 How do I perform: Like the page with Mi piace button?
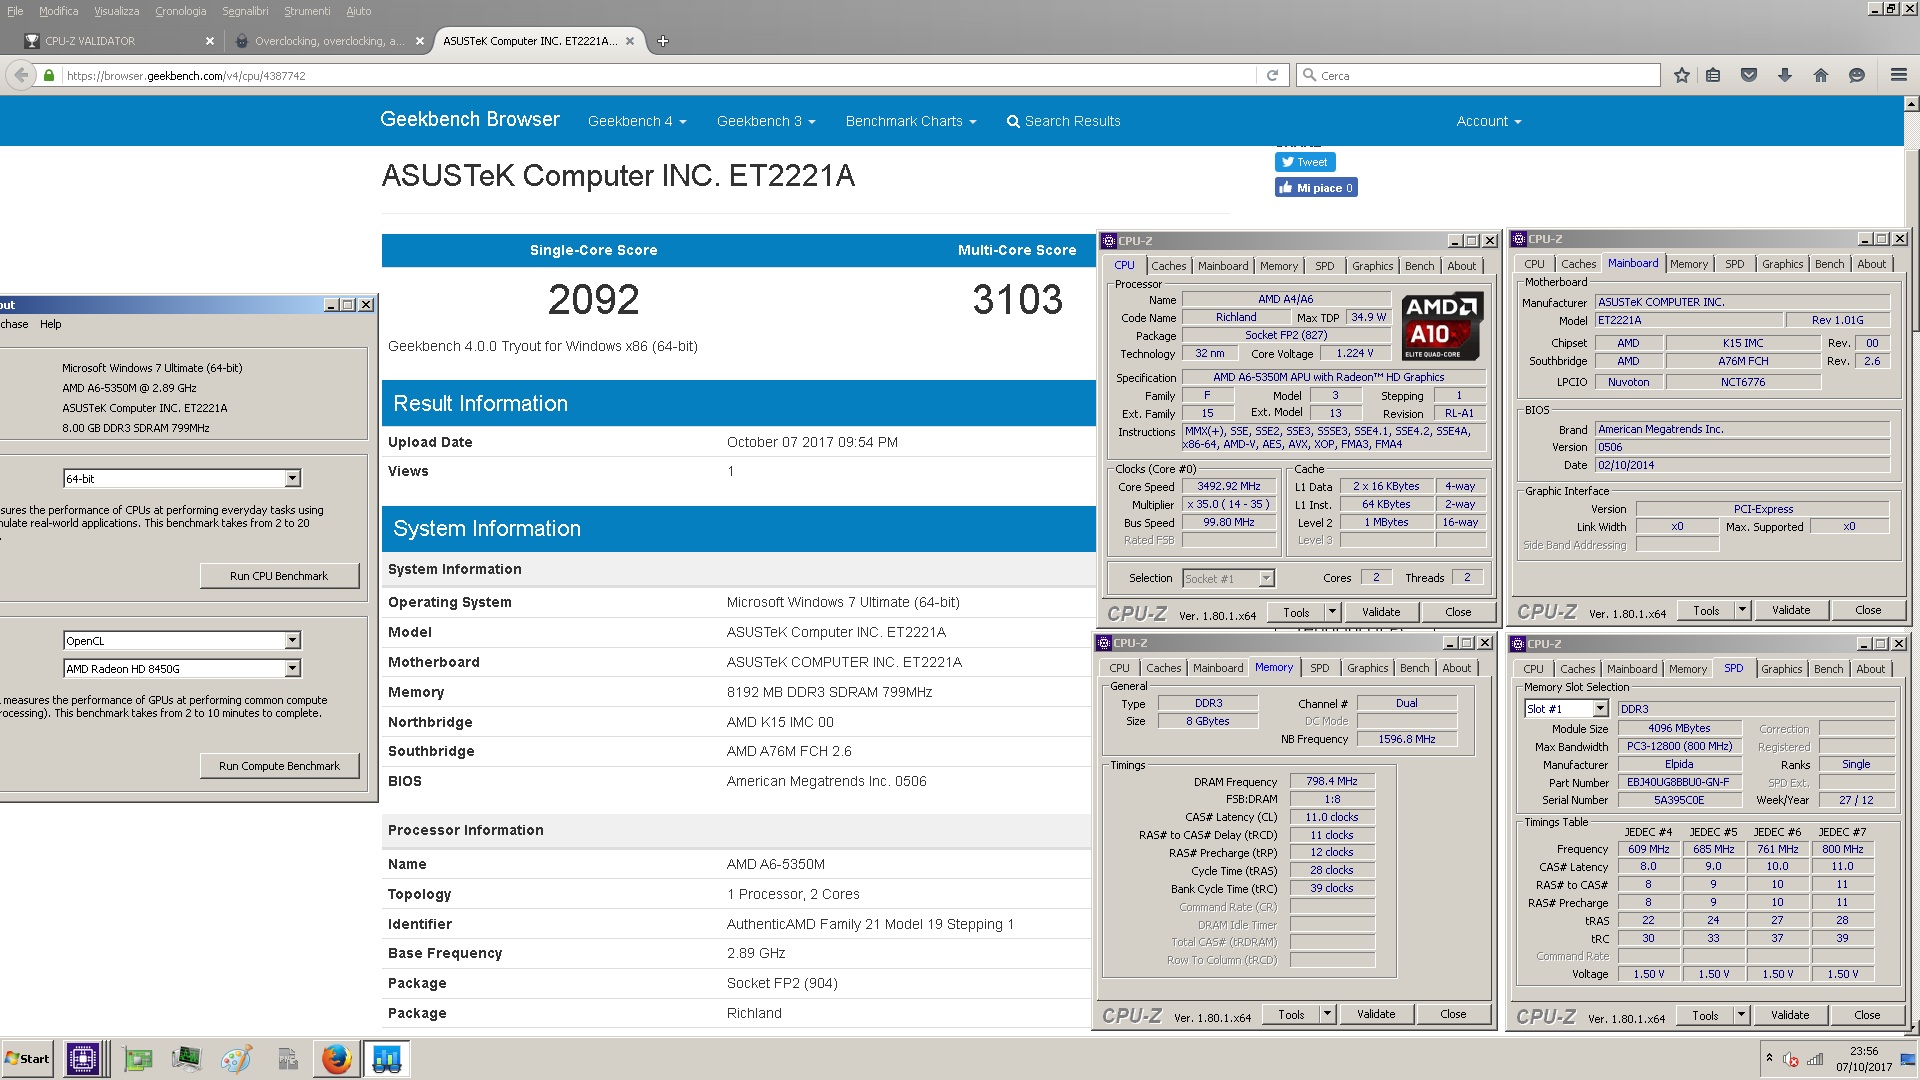point(1316,188)
